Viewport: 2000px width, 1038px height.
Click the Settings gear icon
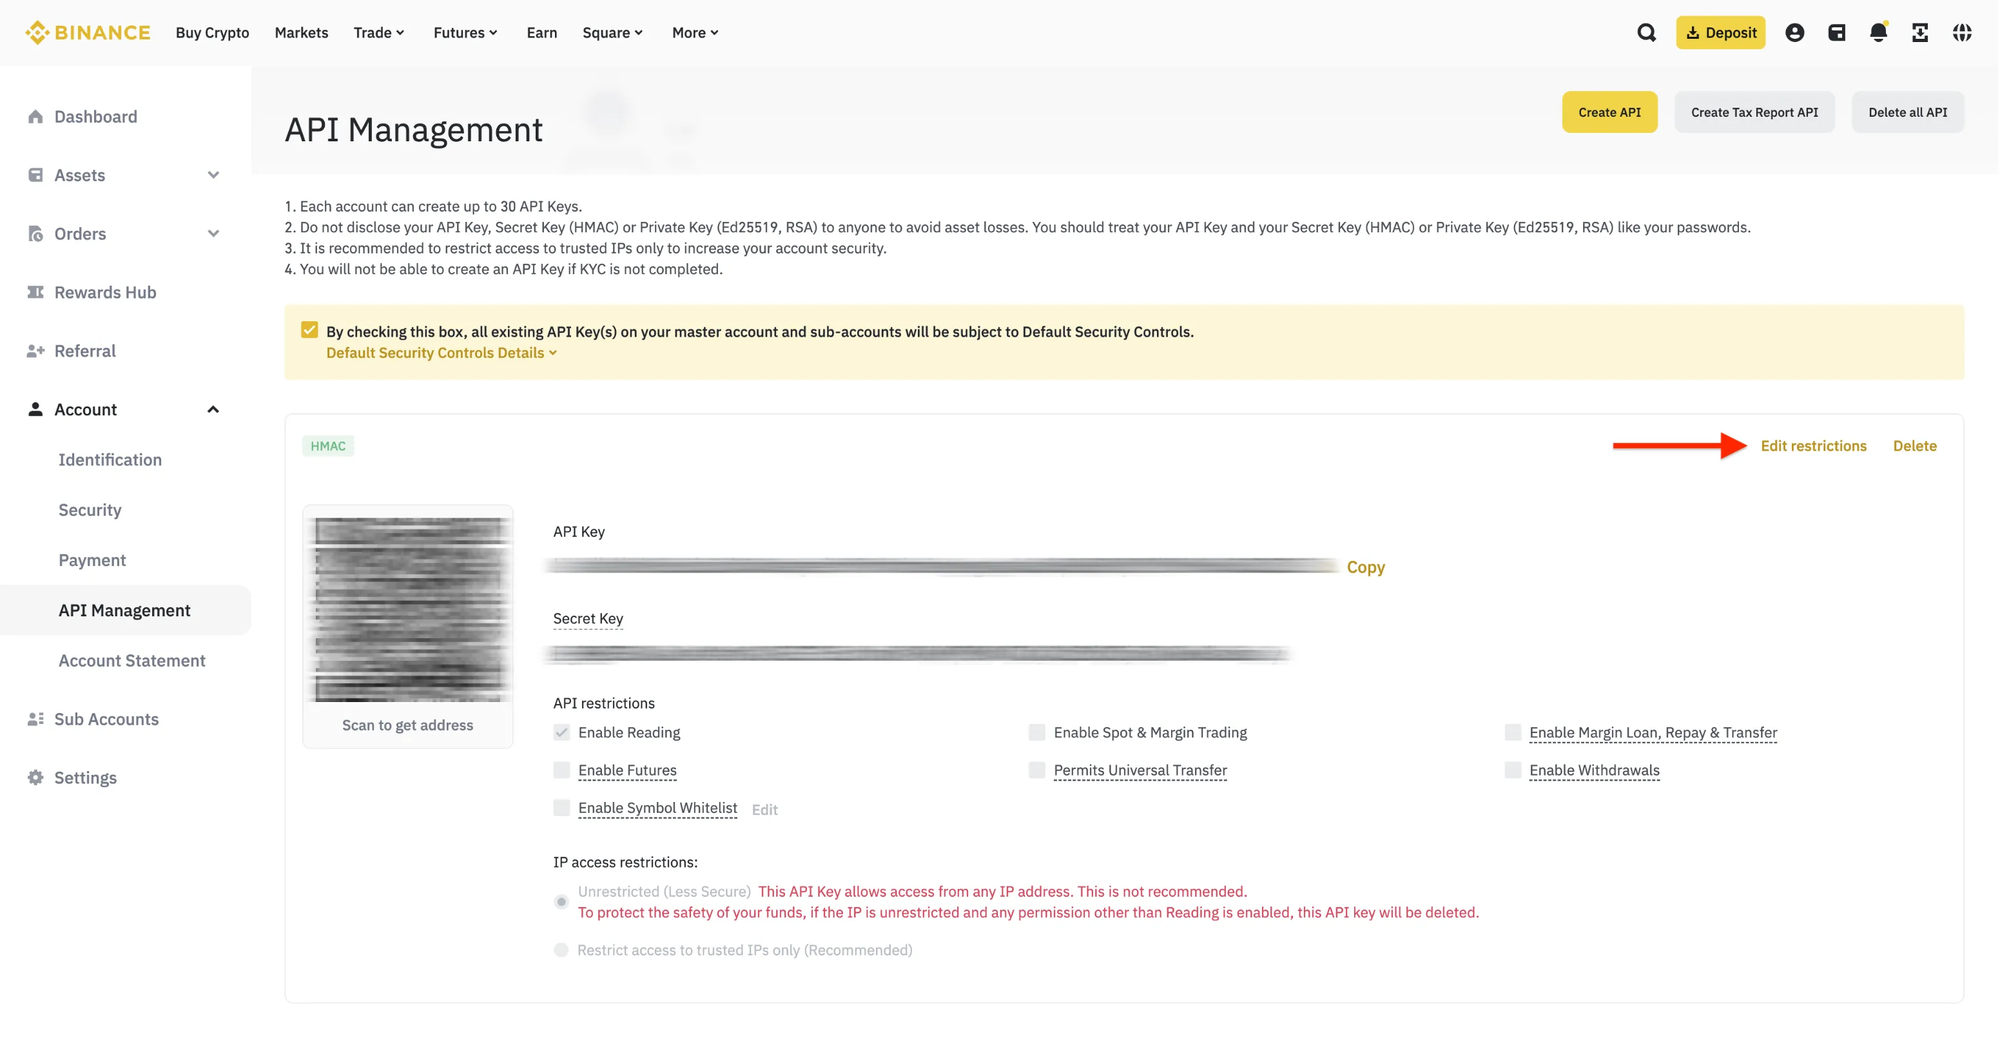36,778
